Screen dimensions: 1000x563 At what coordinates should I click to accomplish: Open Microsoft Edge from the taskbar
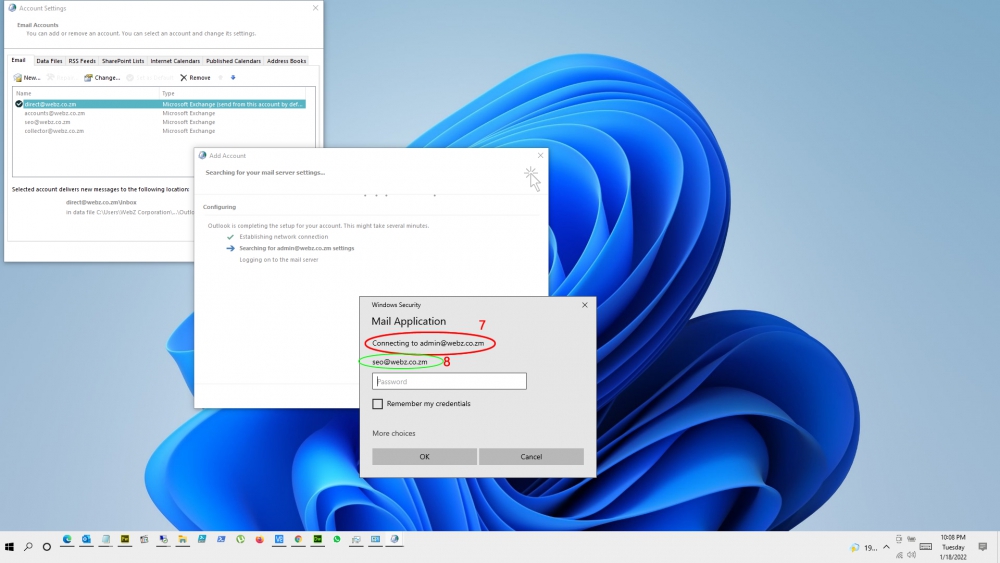point(67,539)
